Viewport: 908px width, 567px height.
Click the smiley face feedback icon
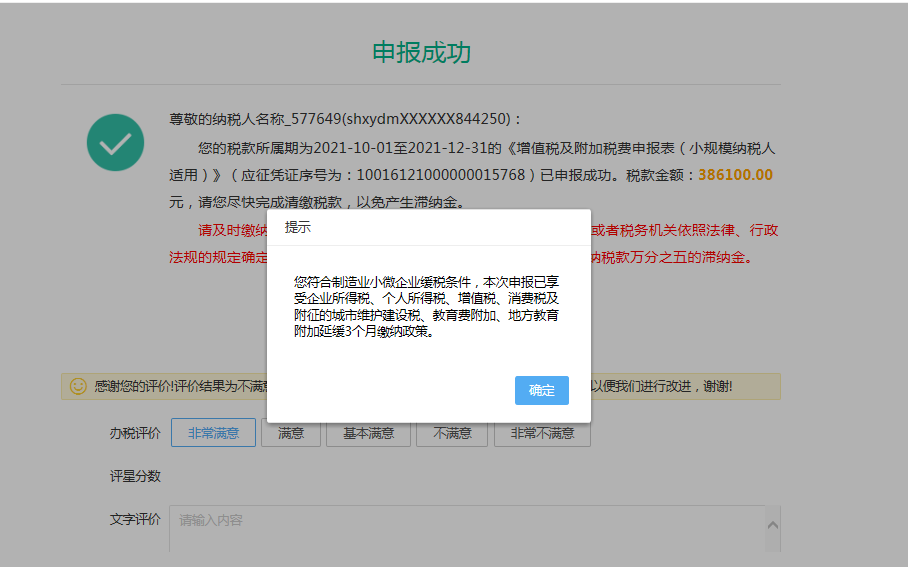[78, 386]
